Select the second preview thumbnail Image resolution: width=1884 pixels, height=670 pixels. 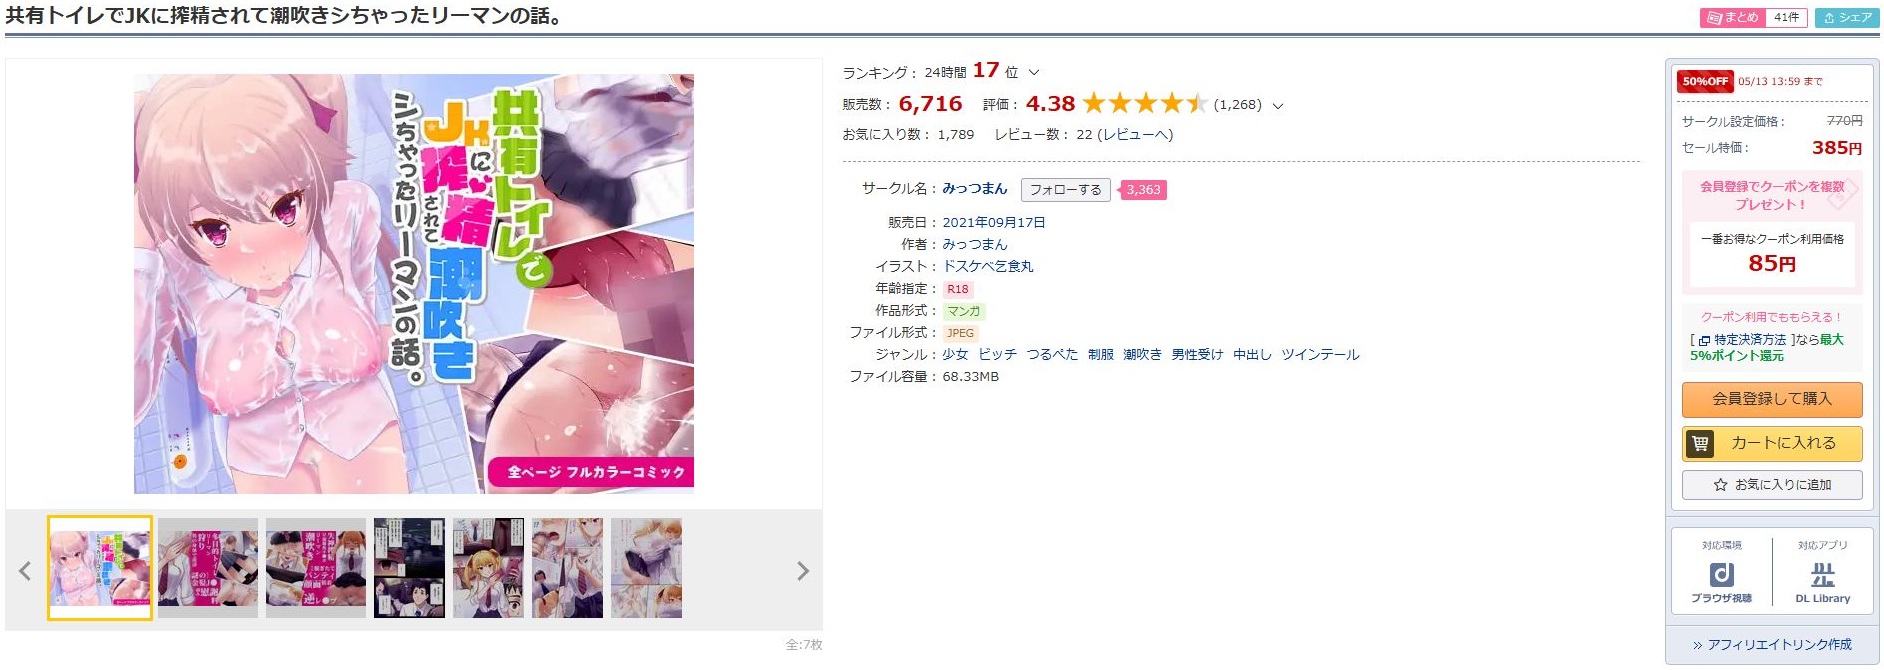click(x=207, y=568)
